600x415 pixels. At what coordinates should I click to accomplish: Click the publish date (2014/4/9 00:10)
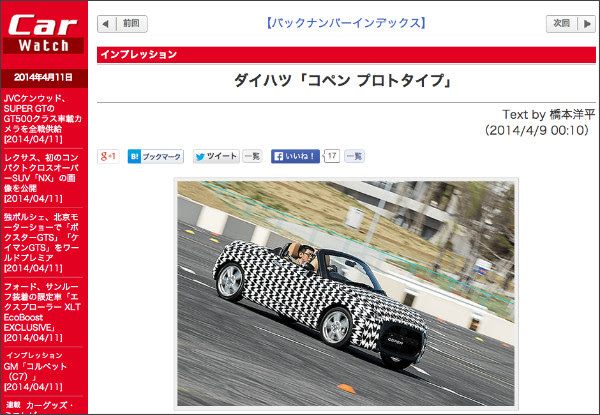click(x=537, y=130)
